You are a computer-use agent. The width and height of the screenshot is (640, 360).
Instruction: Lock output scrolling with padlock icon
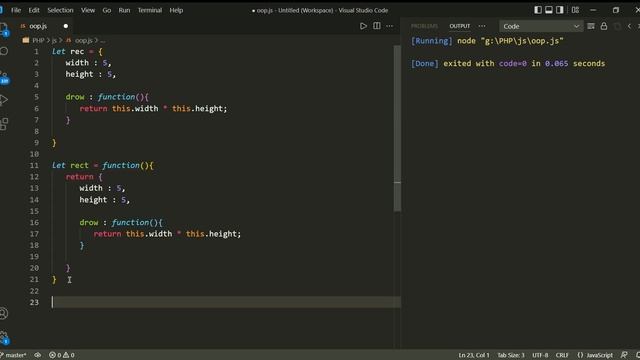pyautogui.click(x=604, y=26)
